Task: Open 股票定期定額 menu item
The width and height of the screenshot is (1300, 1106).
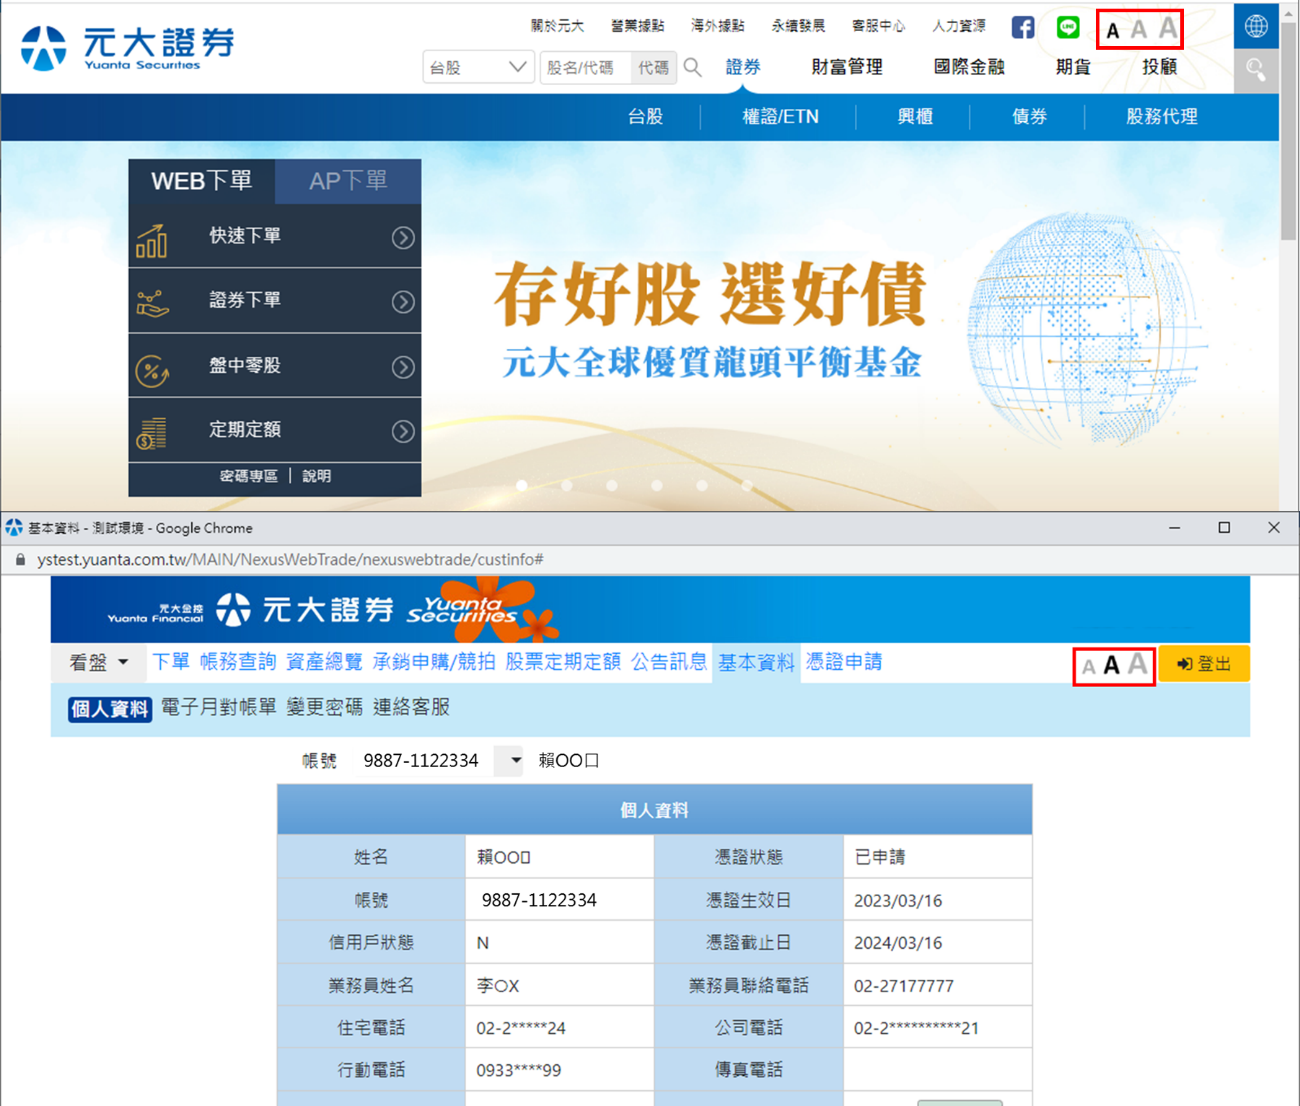Action: point(563,662)
